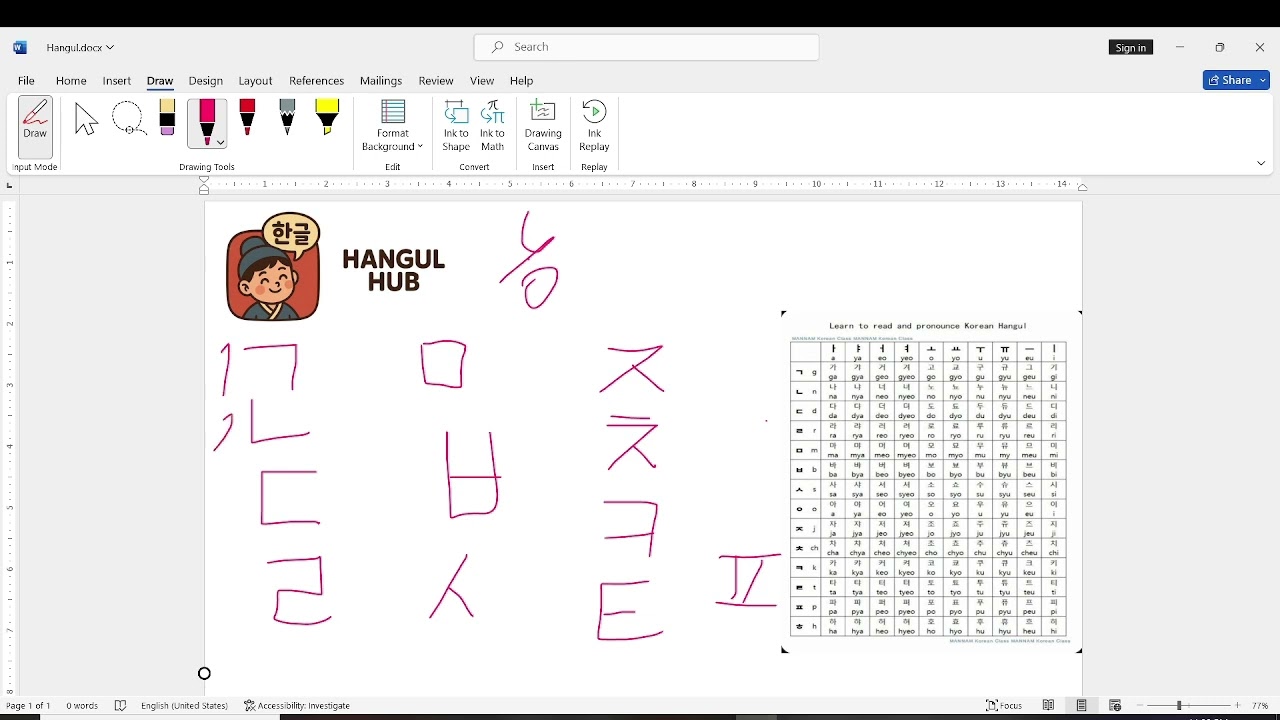The height and width of the screenshot is (720, 1280).
Task: Click the zoom slider handle
Action: (x=1179, y=706)
